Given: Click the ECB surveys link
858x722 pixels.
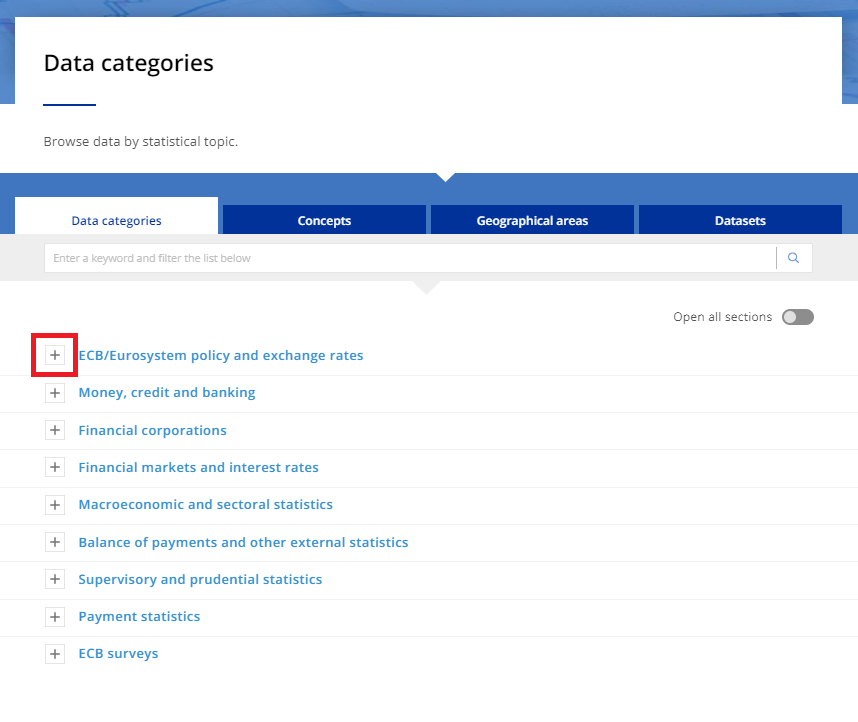Looking at the screenshot, I should [x=118, y=653].
